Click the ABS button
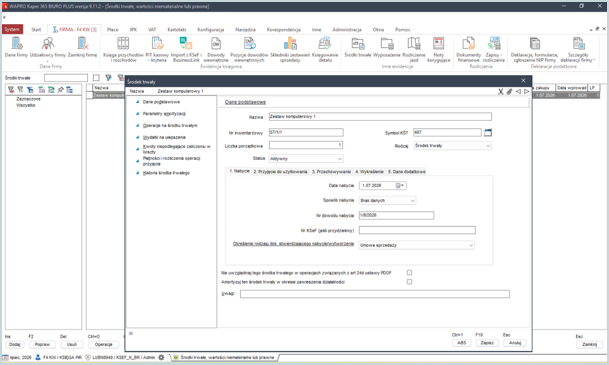609x365 pixels. (x=461, y=343)
